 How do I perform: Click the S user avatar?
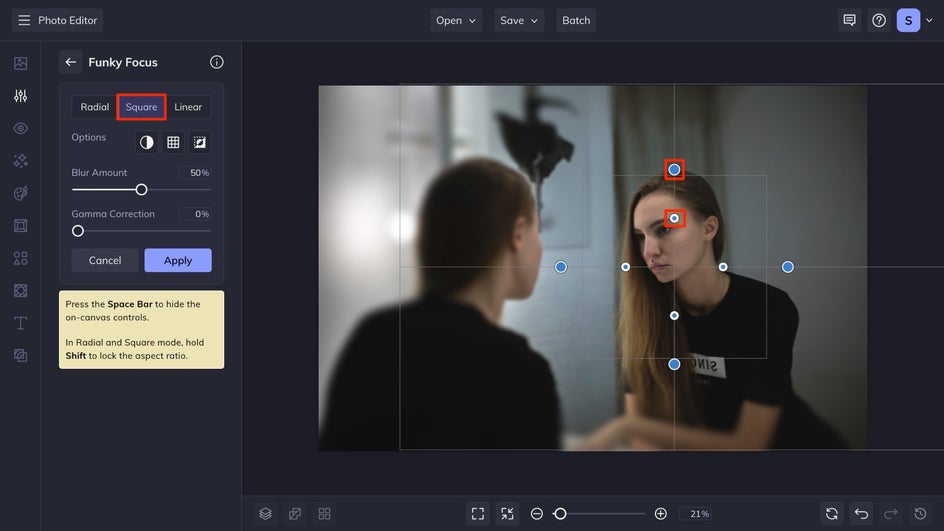[x=908, y=20]
